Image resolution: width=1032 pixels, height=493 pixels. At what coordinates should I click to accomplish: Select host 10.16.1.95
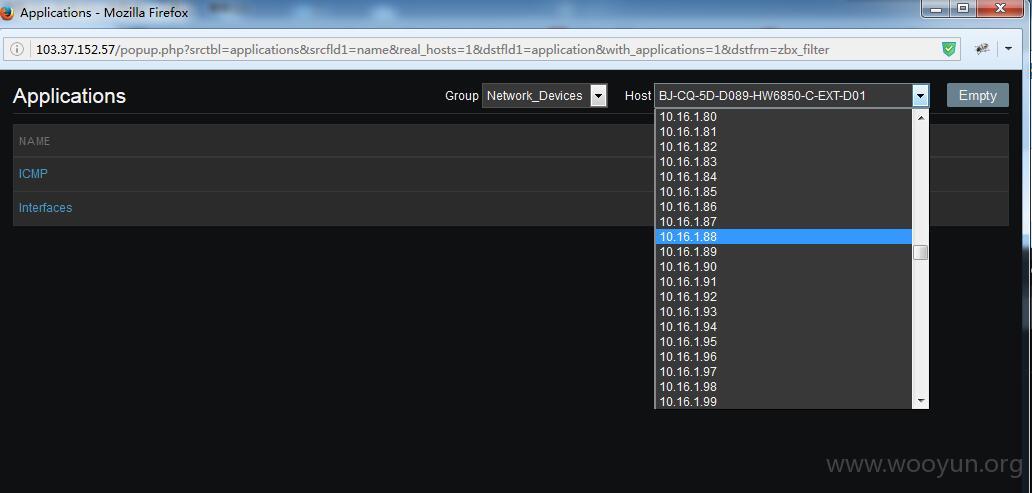click(x=783, y=342)
